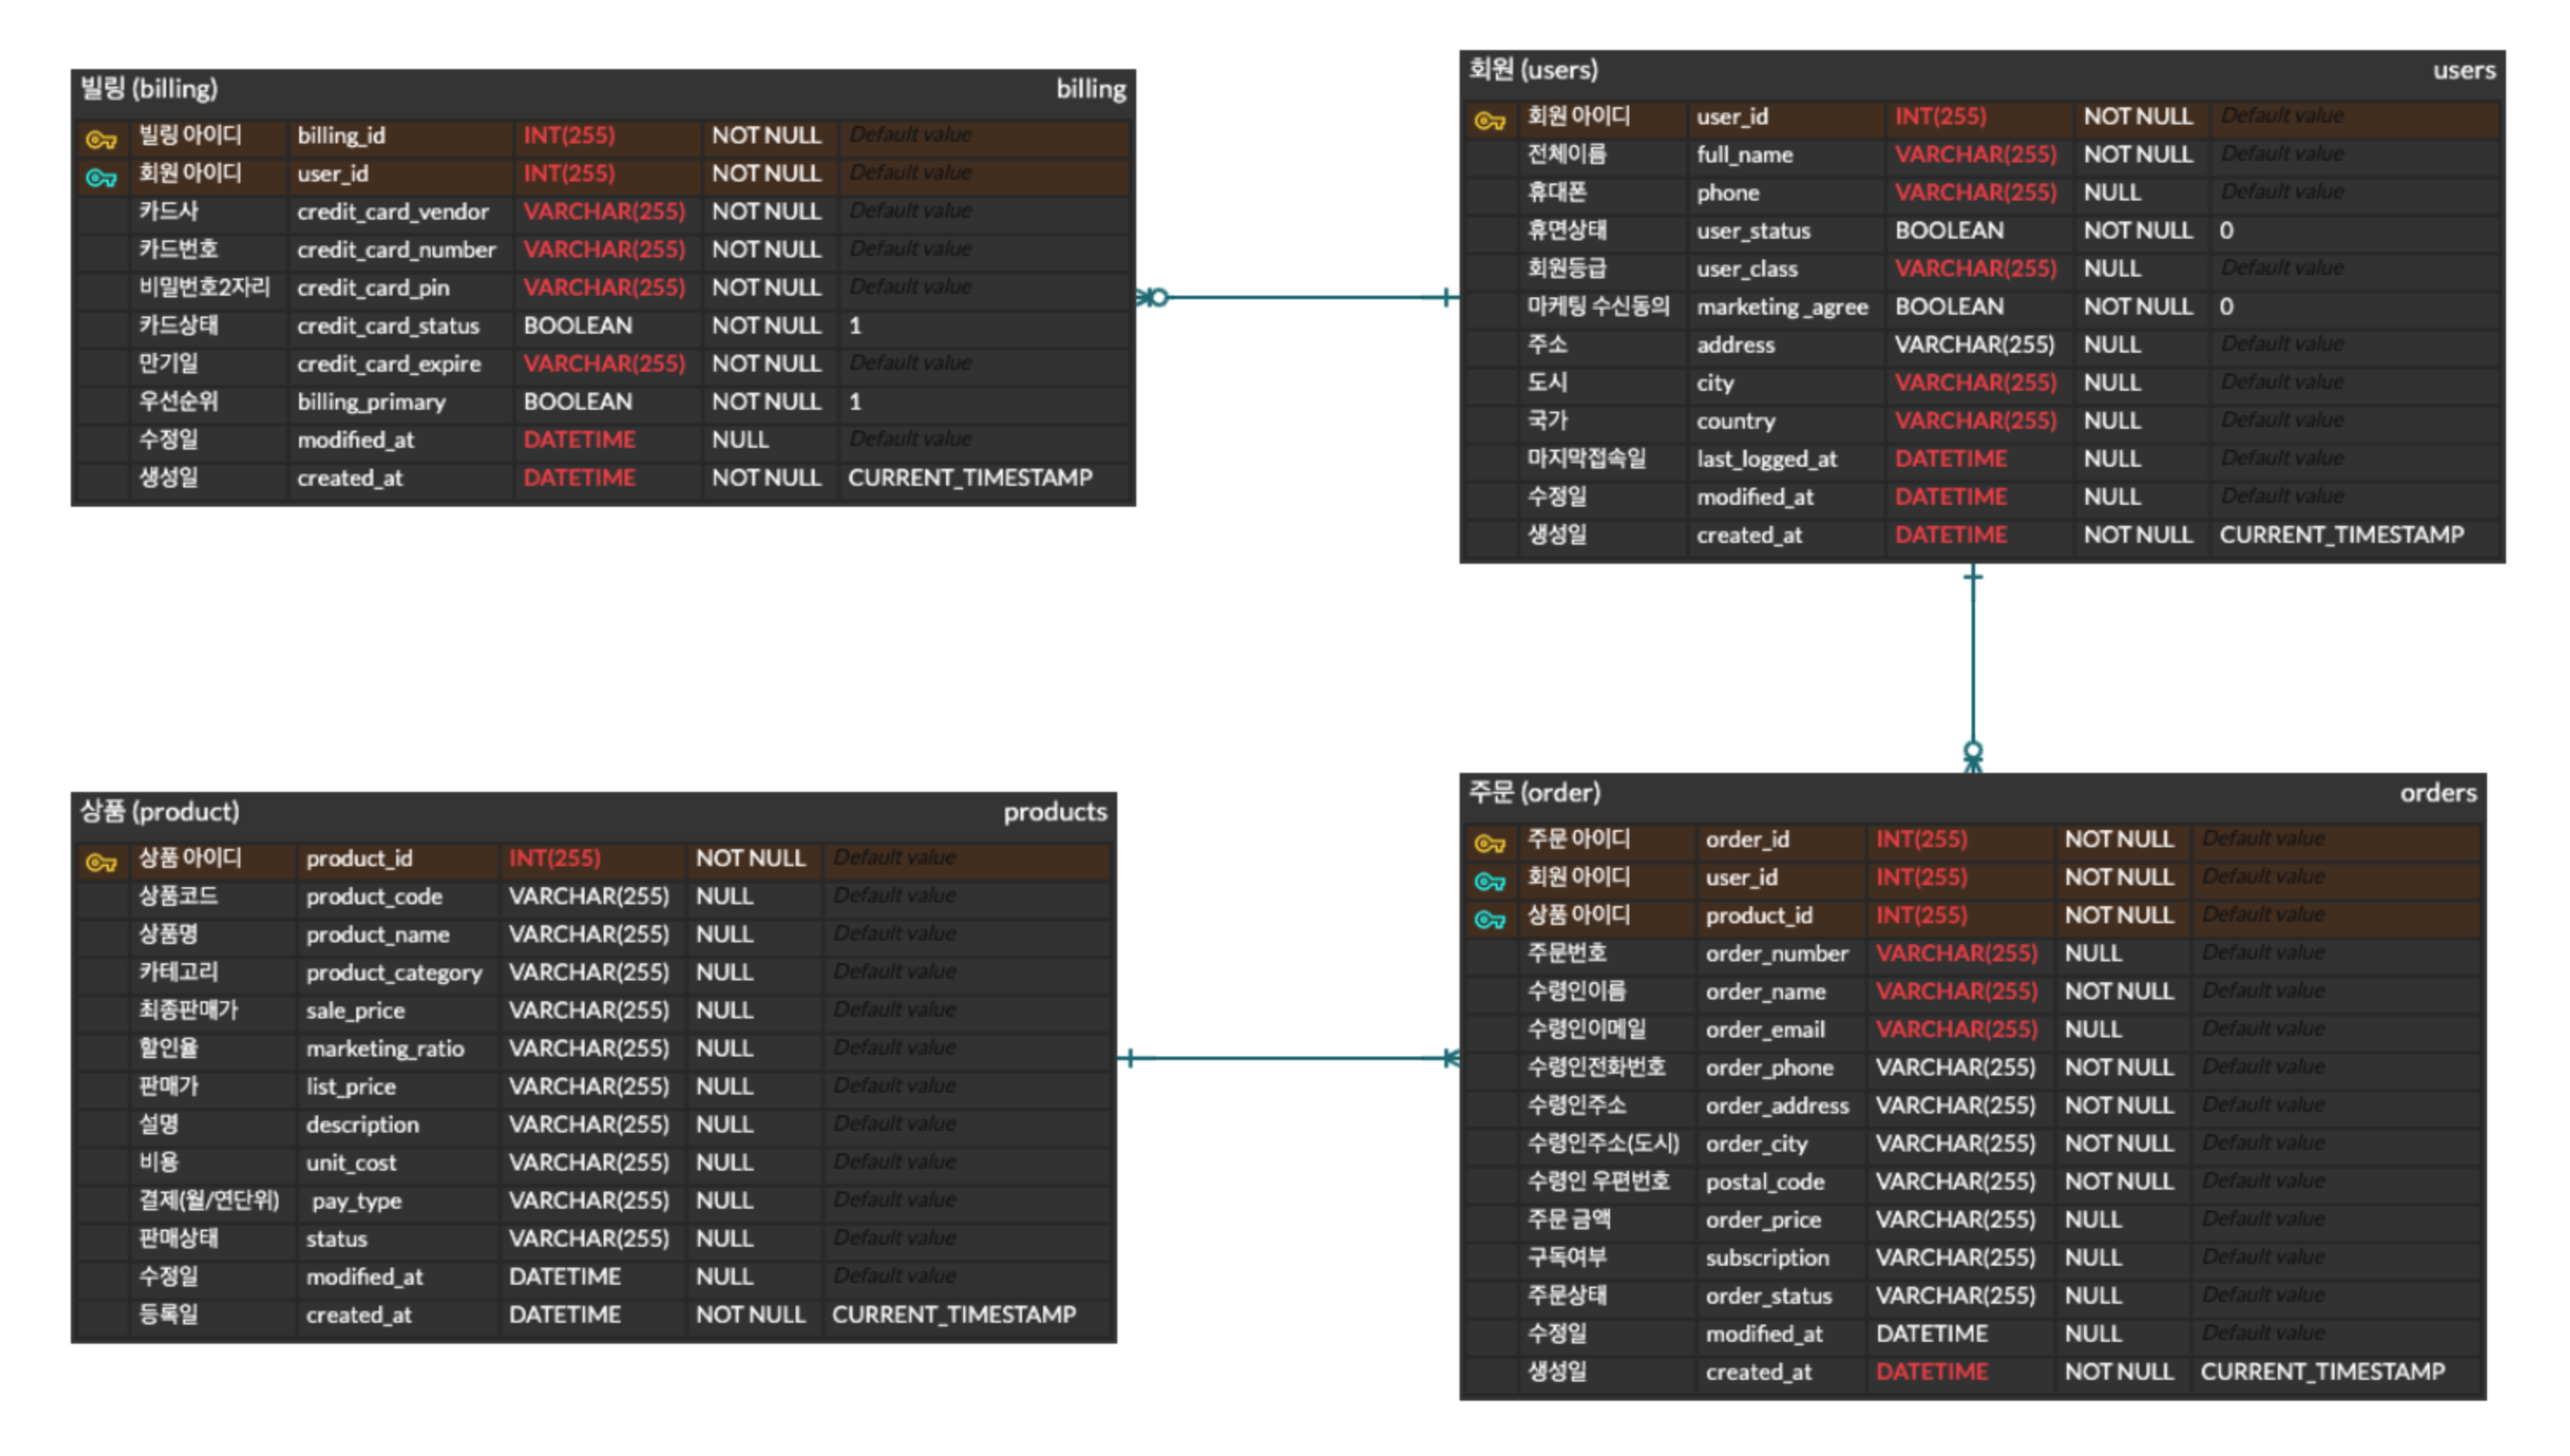Click the yellow key icon for order_id
Screen dimensions: 2570x1456
[1488, 843]
